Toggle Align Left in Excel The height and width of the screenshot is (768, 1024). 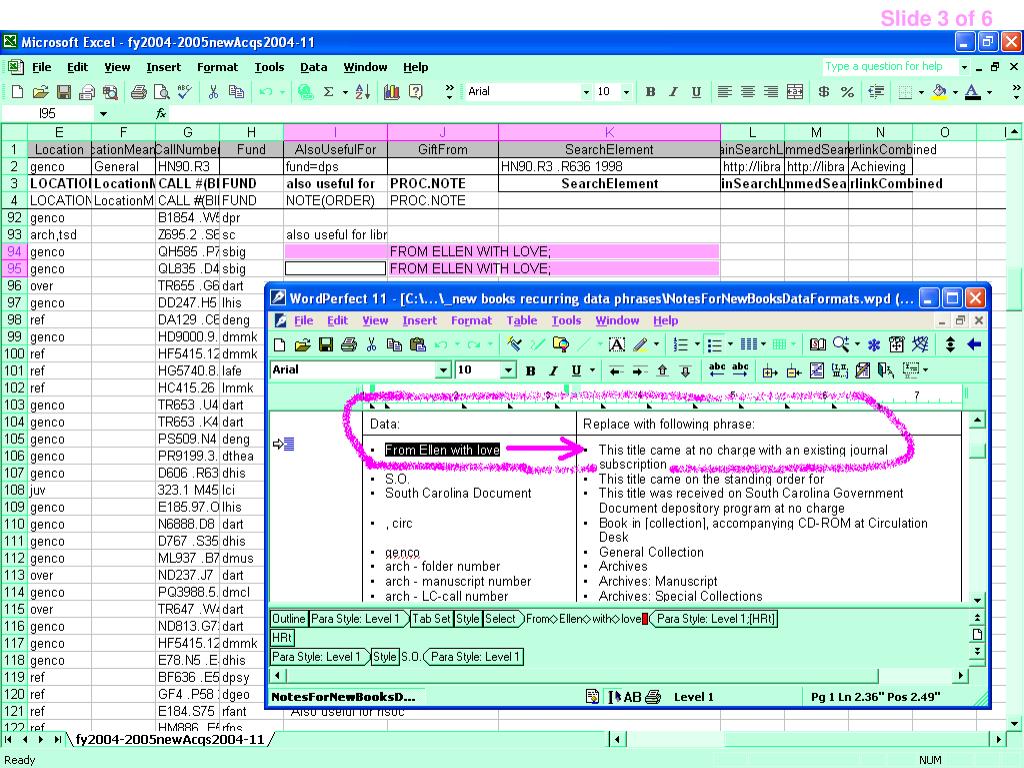[x=724, y=92]
